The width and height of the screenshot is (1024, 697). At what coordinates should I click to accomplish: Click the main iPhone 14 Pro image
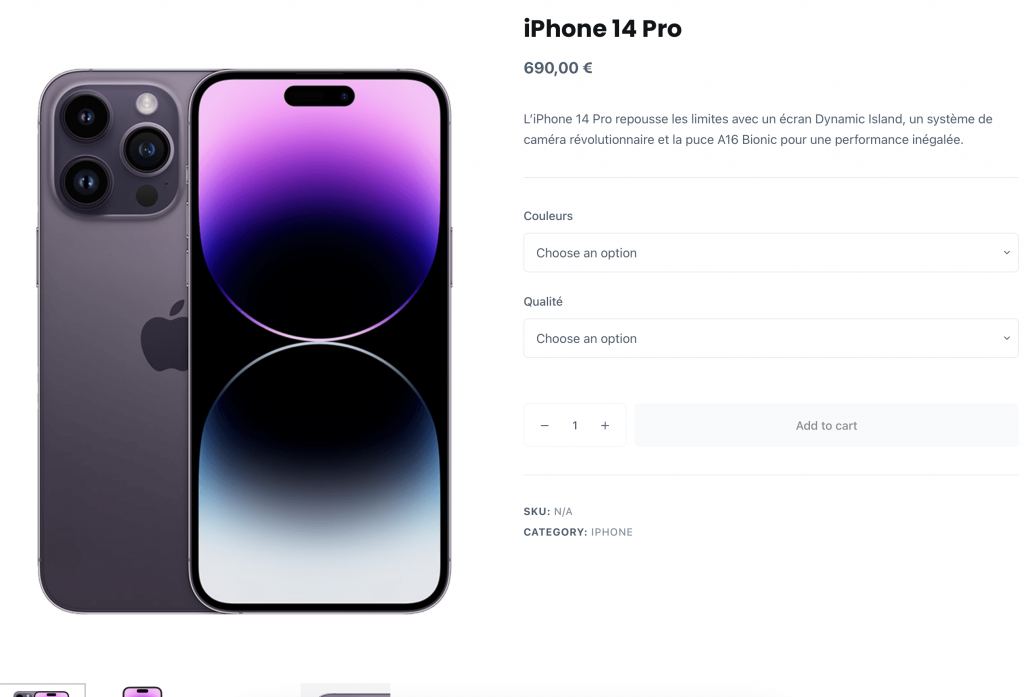[244, 341]
